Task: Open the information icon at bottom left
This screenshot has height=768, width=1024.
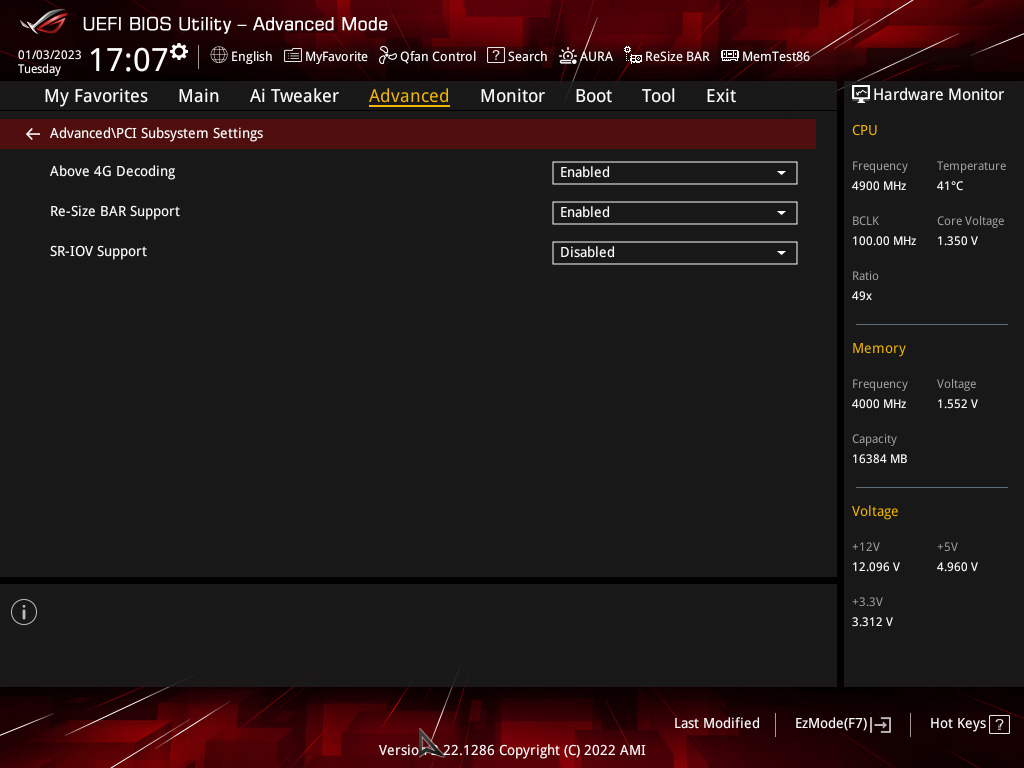Action: (x=23, y=611)
